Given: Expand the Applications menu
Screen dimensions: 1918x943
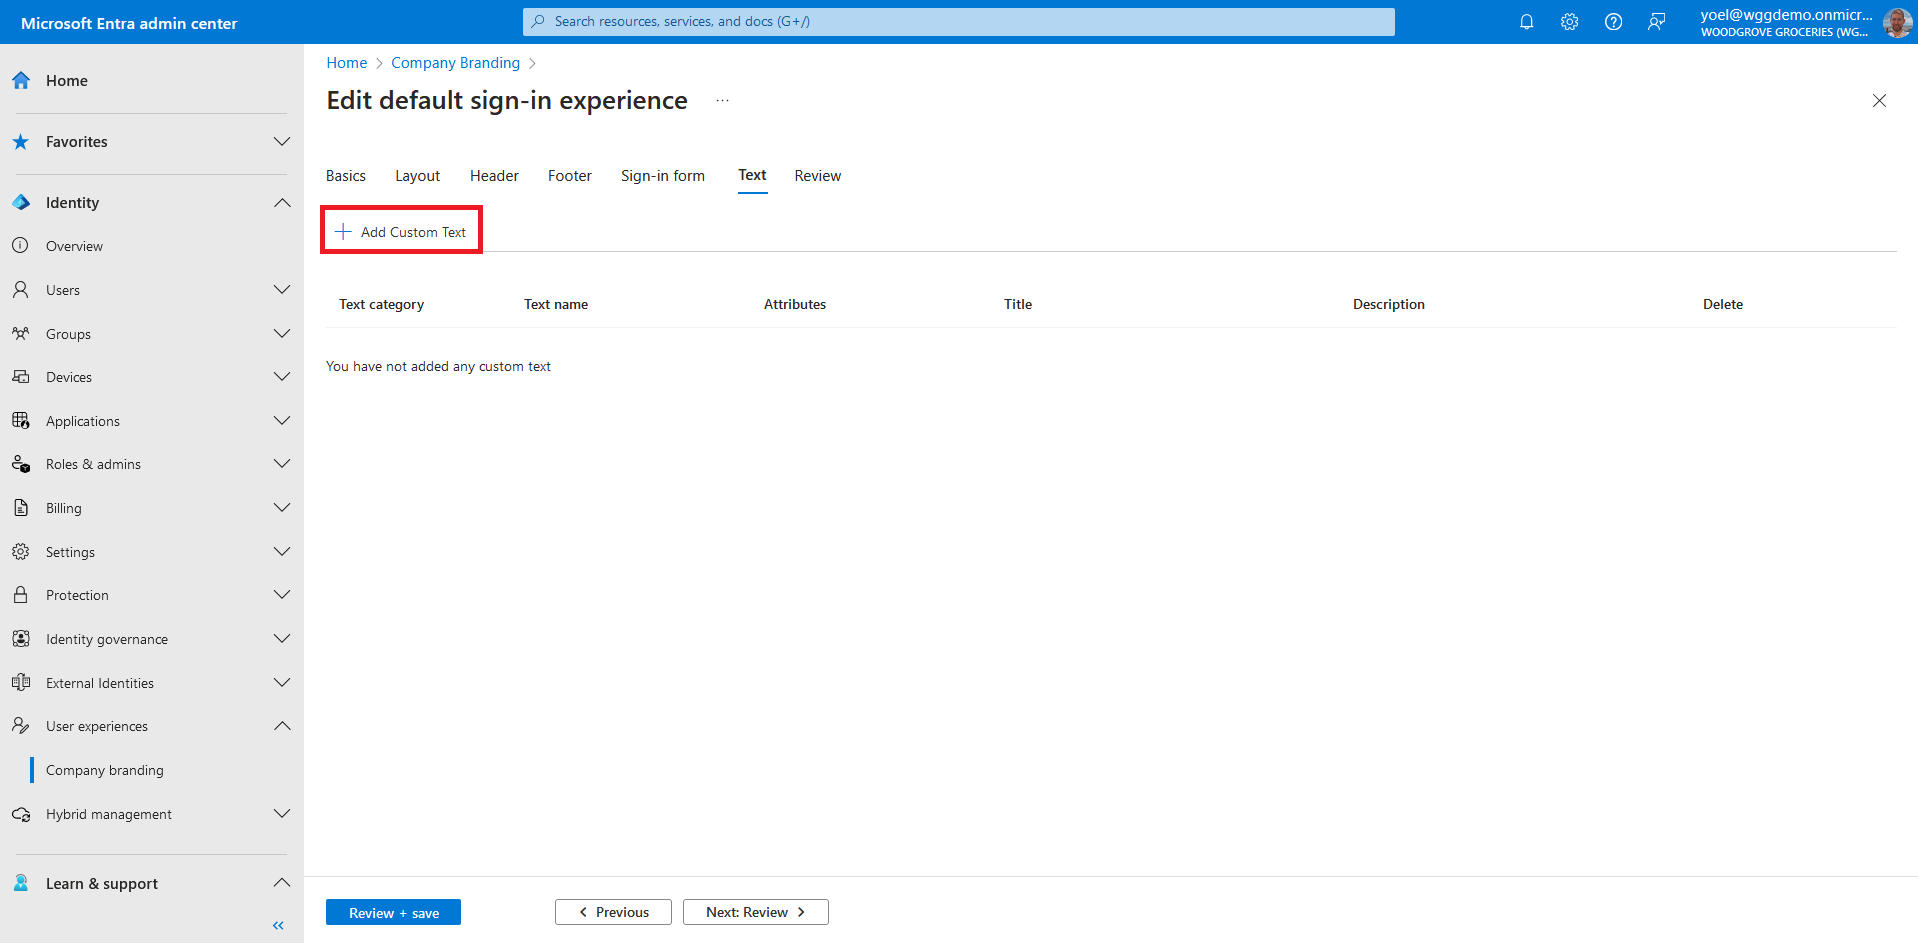Looking at the screenshot, I should tap(282, 421).
